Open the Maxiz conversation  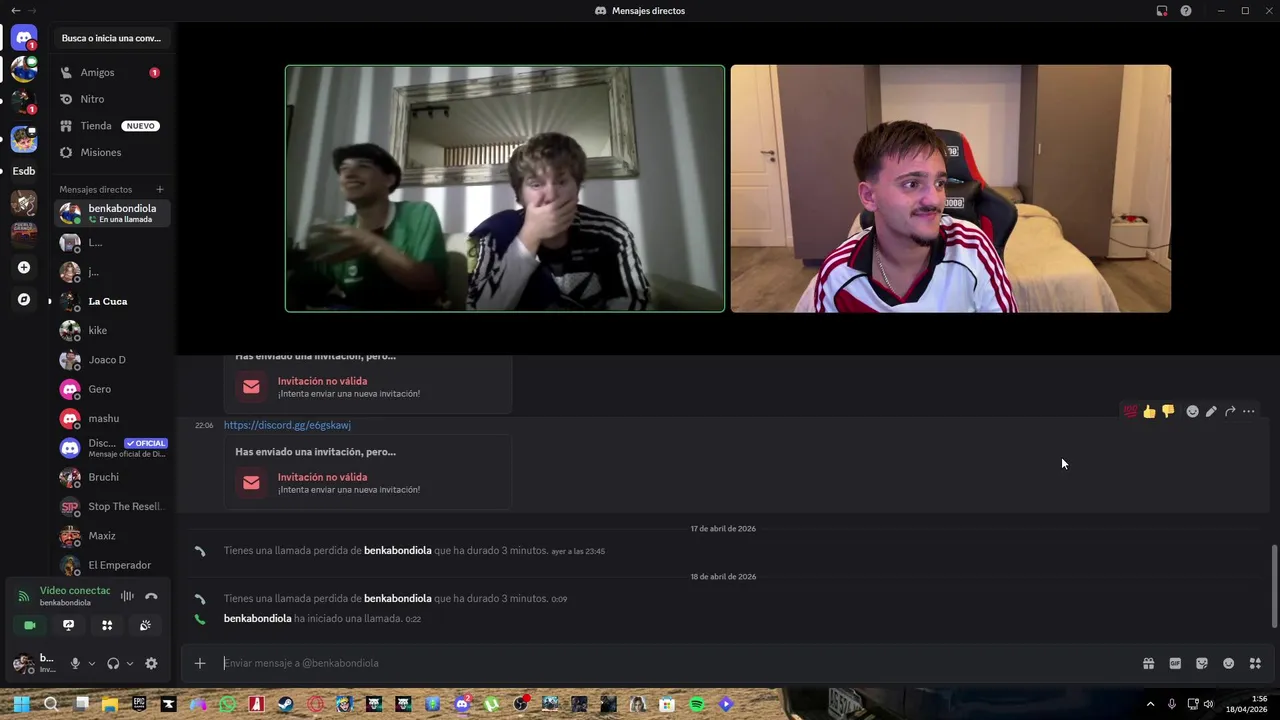point(112,536)
